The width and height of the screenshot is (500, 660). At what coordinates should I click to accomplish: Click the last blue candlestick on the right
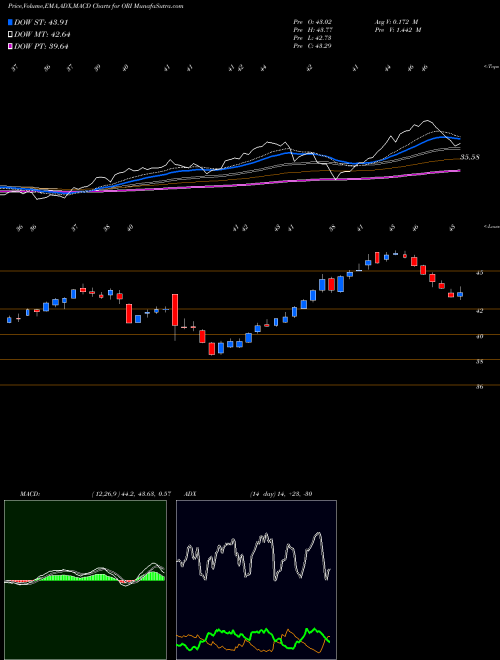point(460,294)
